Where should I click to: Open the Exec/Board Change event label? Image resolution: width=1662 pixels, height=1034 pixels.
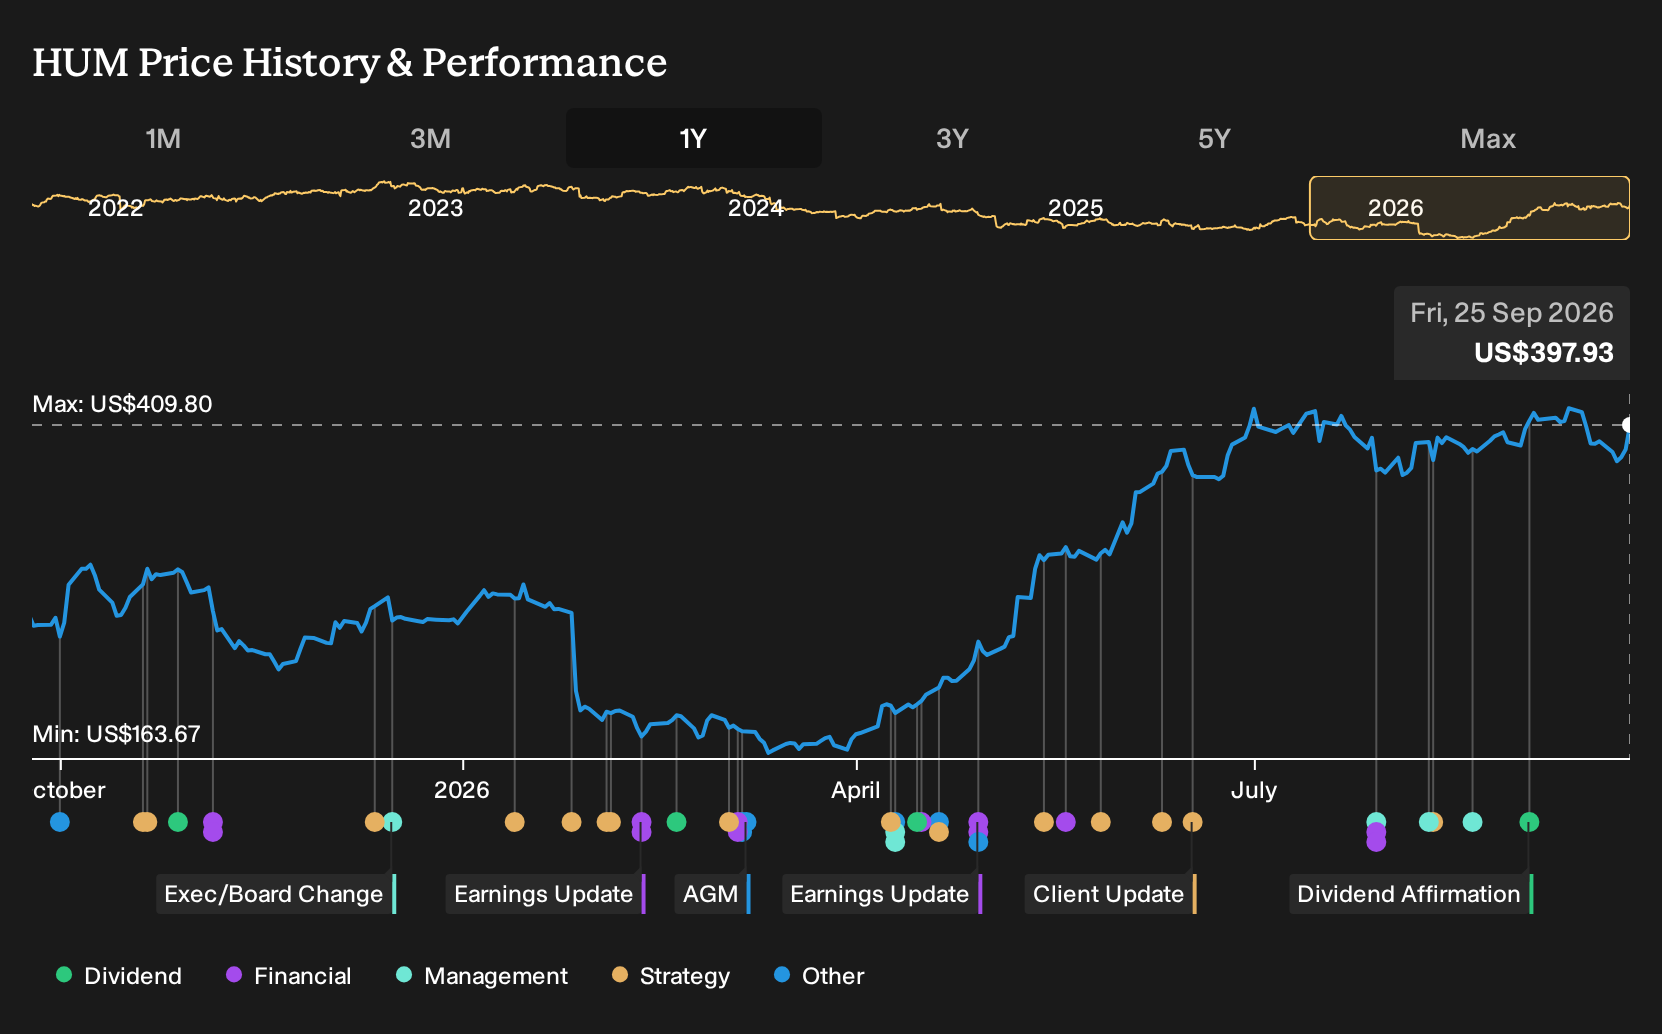(276, 894)
